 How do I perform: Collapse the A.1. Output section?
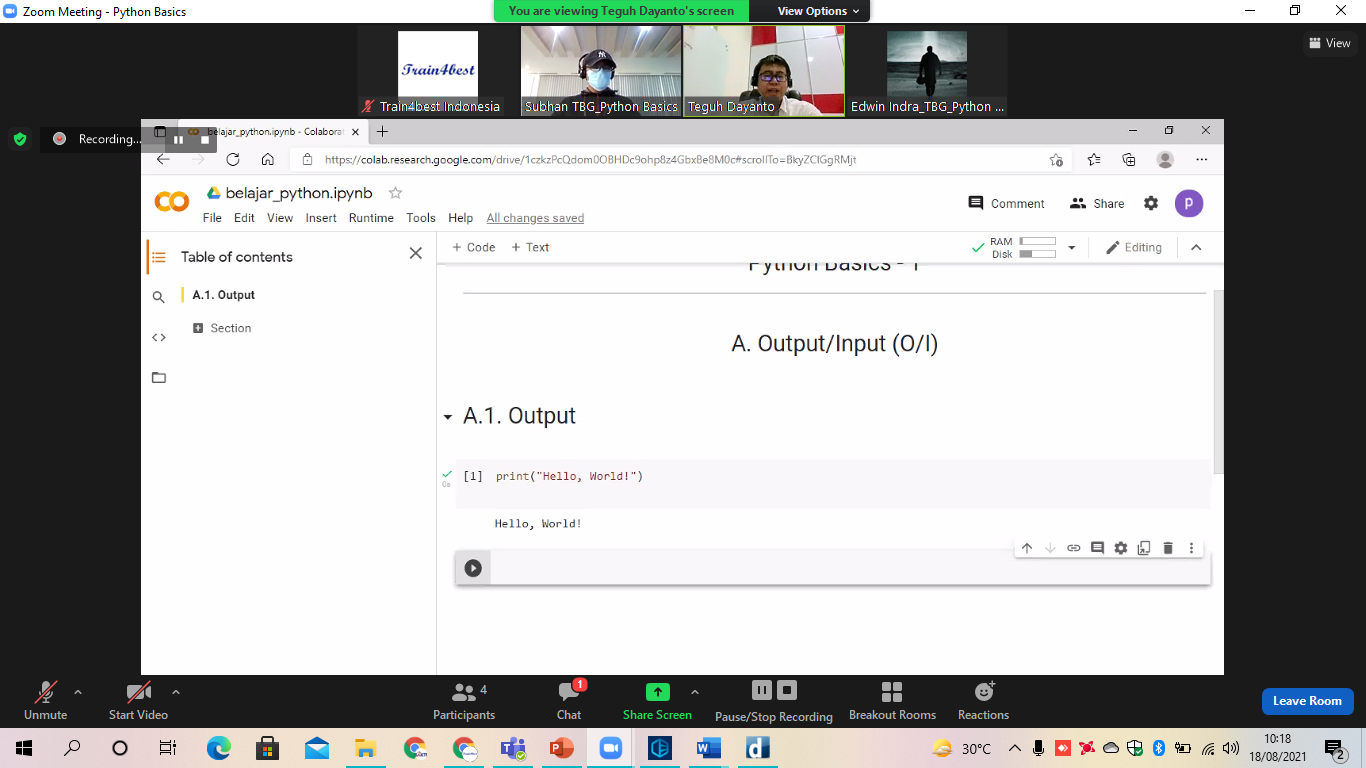click(448, 417)
